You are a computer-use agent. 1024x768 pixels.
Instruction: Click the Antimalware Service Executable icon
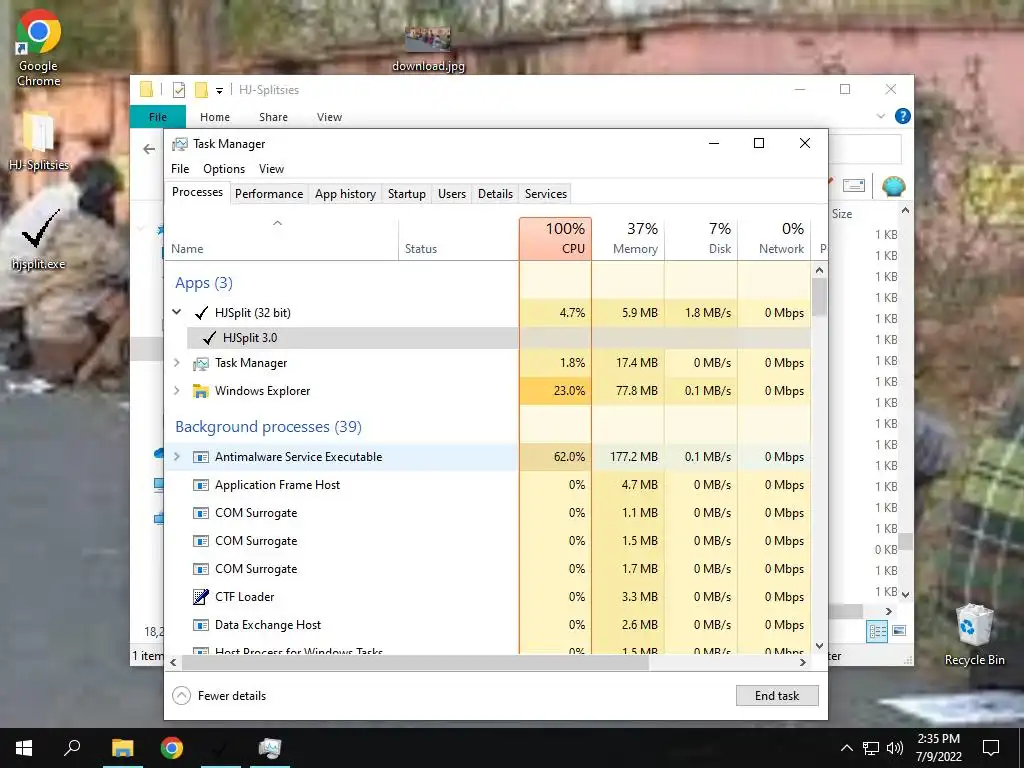pos(200,457)
